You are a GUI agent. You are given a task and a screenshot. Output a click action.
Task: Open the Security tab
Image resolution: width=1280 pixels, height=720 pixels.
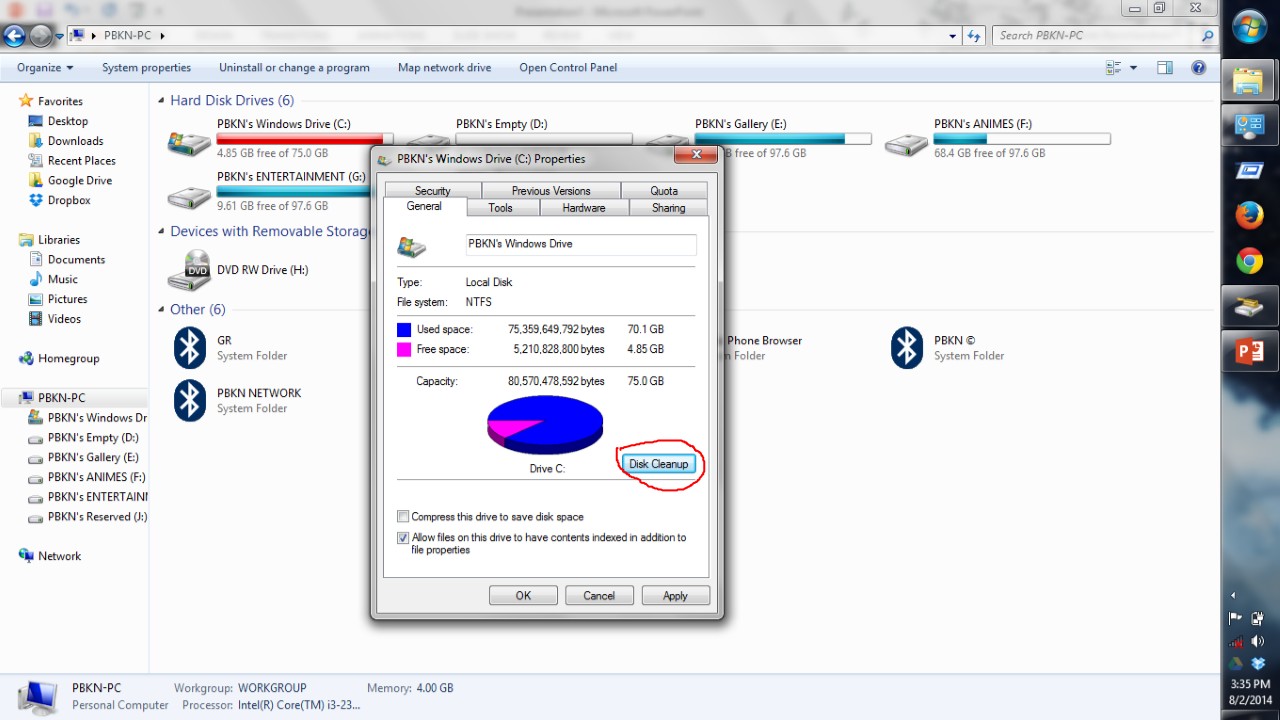(x=432, y=191)
